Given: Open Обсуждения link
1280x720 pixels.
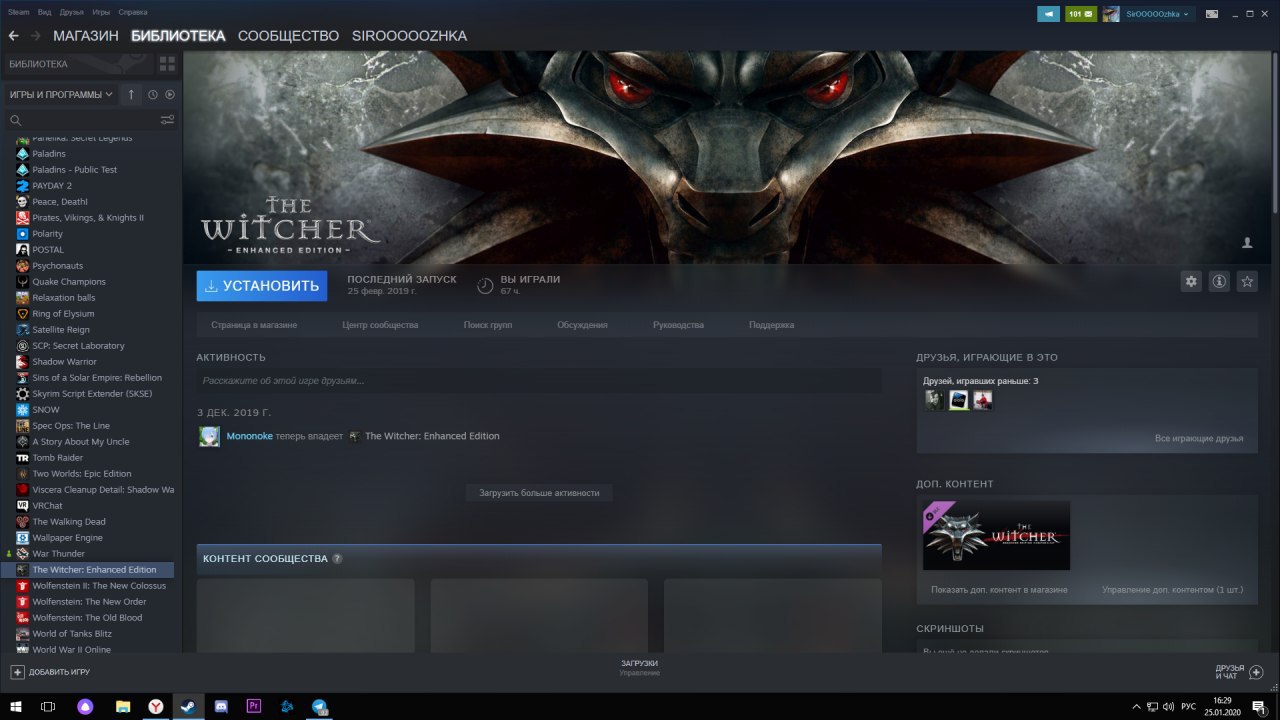Looking at the screenshot, I should [582, 325].
